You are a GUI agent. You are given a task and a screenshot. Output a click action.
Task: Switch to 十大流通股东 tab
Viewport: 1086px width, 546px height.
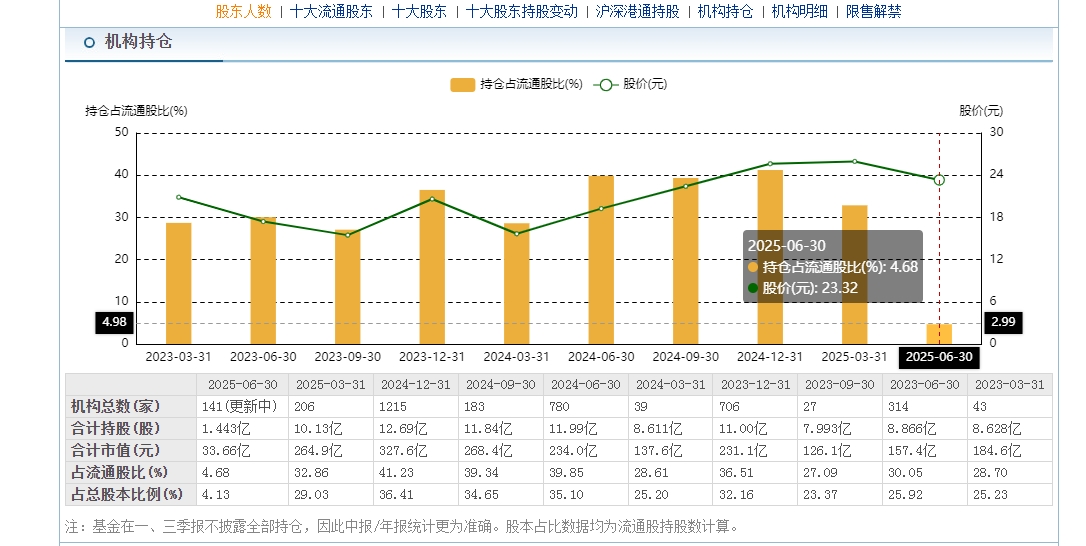331,11
